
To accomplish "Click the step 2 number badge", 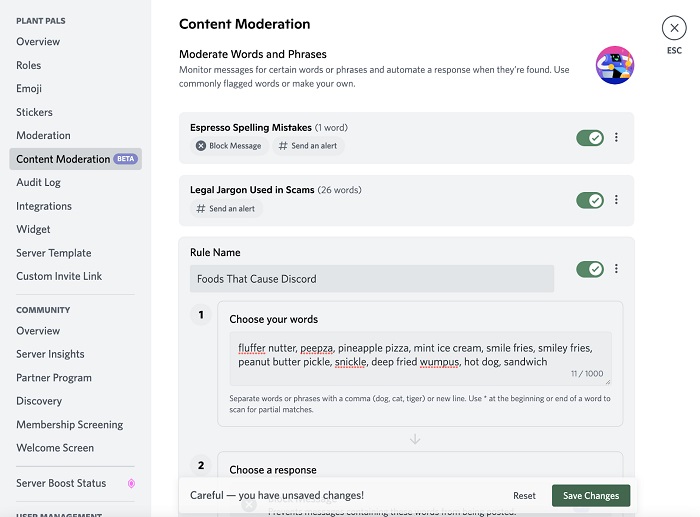I will [x=201, y=465].
